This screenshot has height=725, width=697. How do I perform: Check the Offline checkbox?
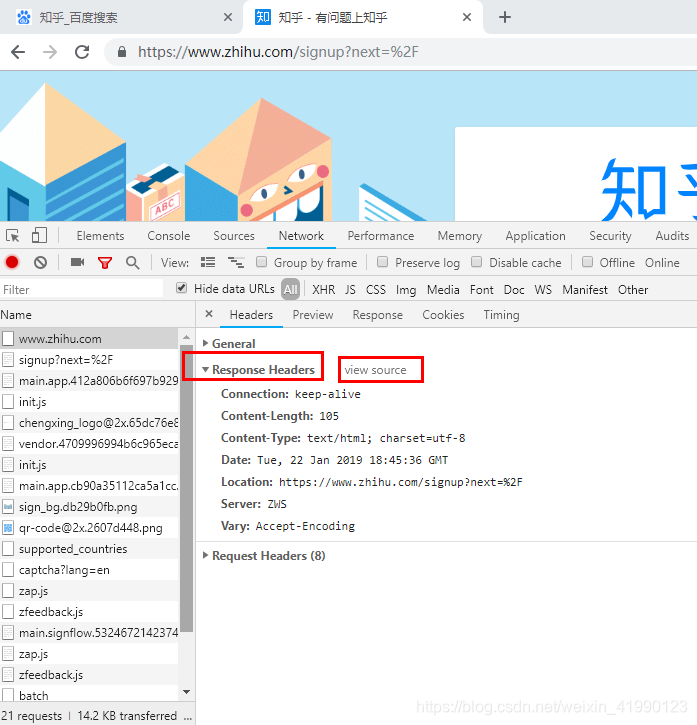tap(587, 262)
